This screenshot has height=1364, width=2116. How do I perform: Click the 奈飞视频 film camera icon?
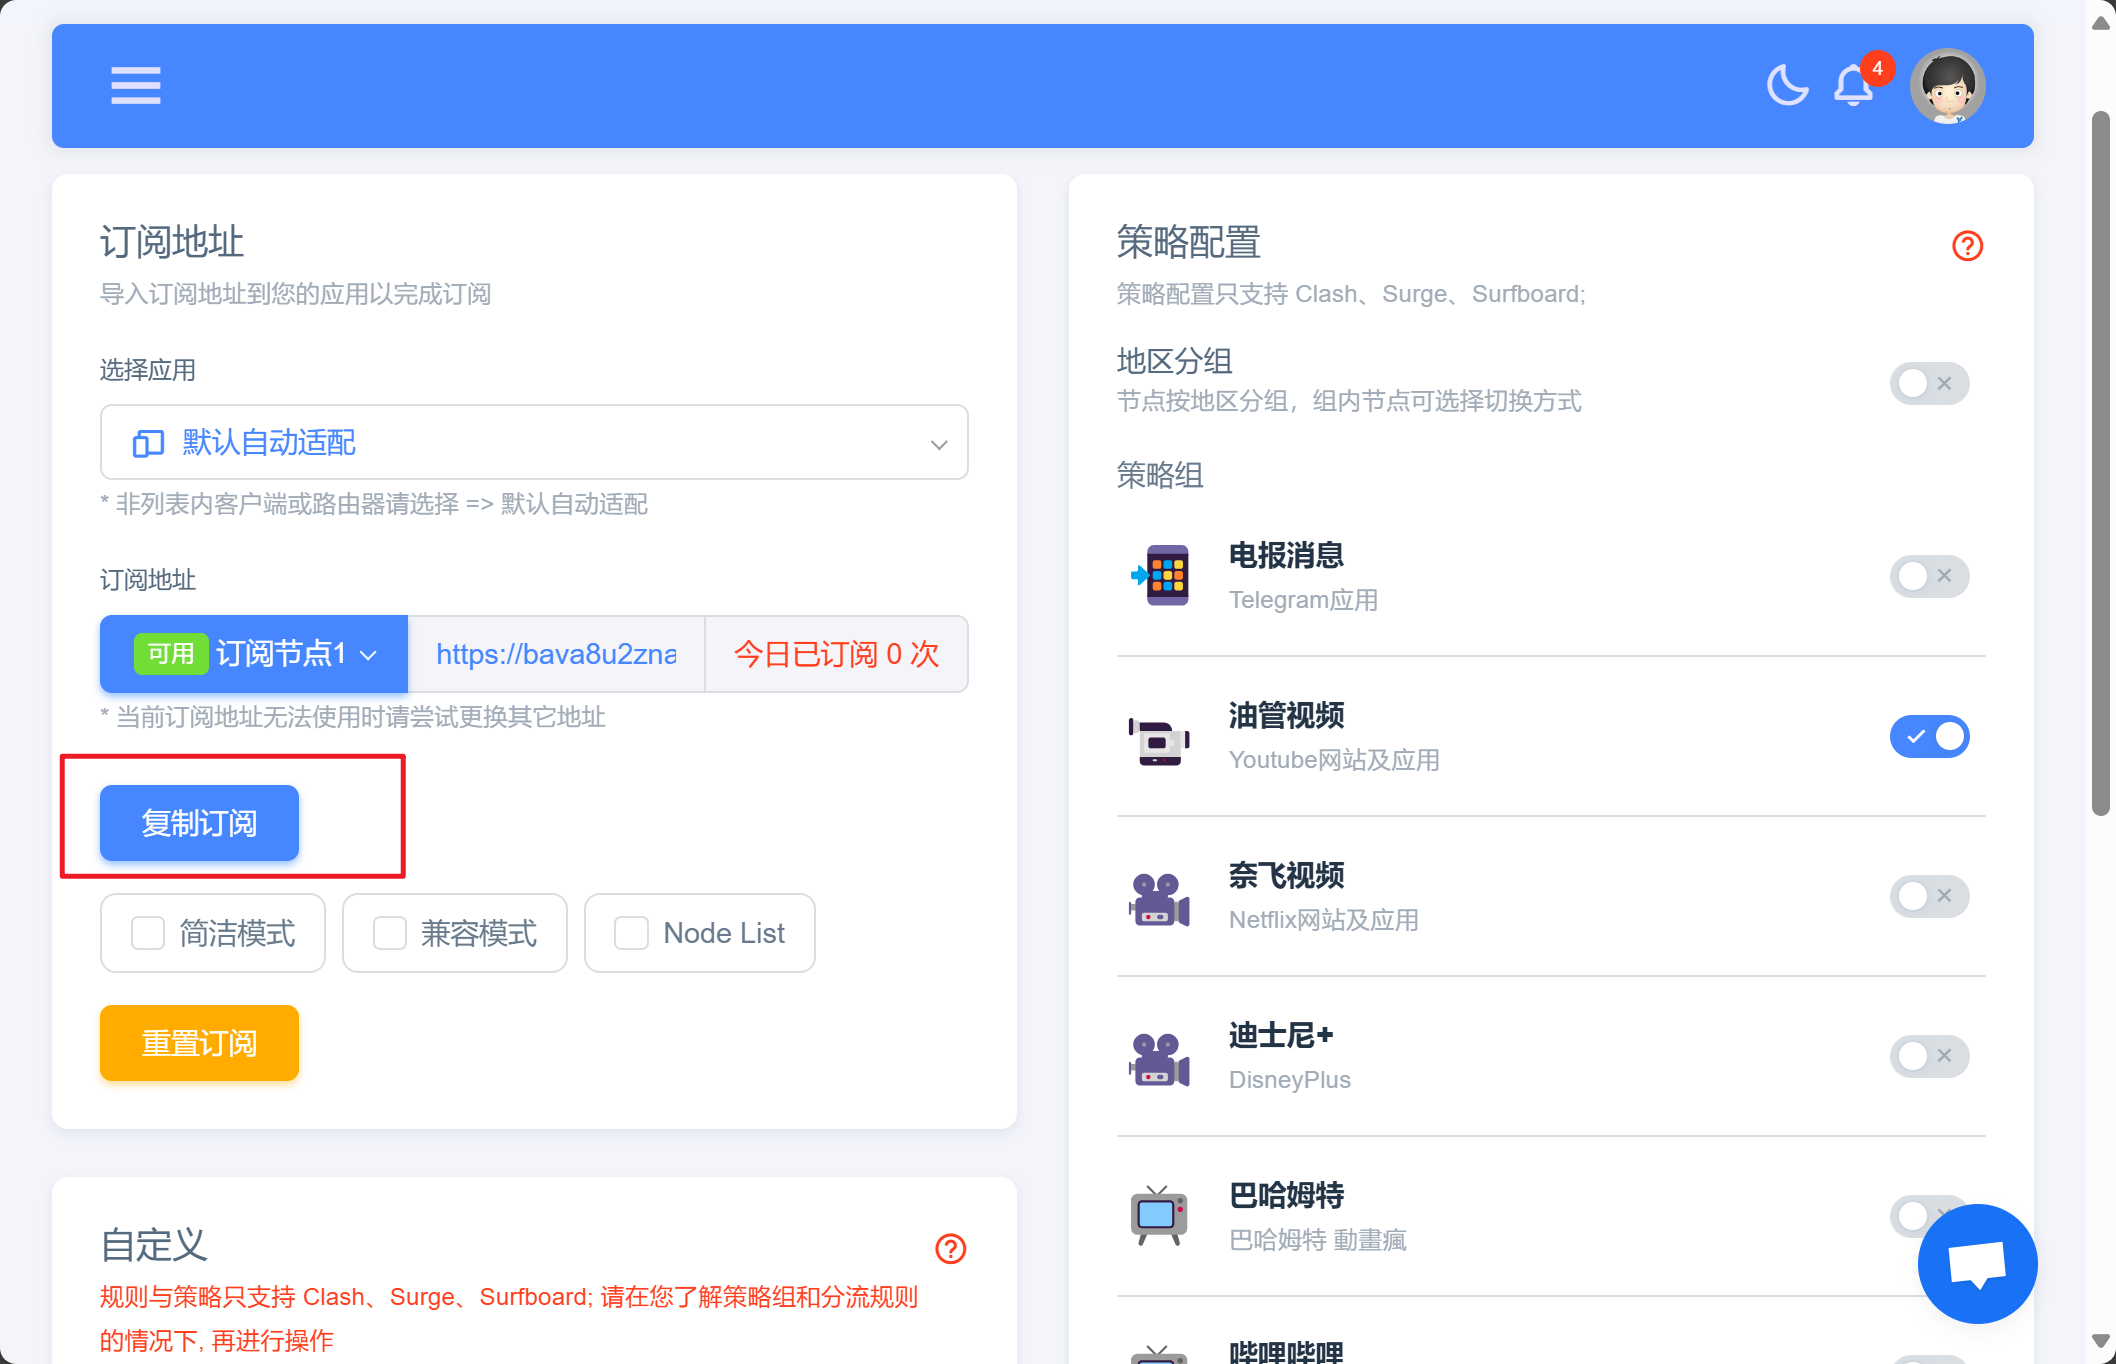1160,899
